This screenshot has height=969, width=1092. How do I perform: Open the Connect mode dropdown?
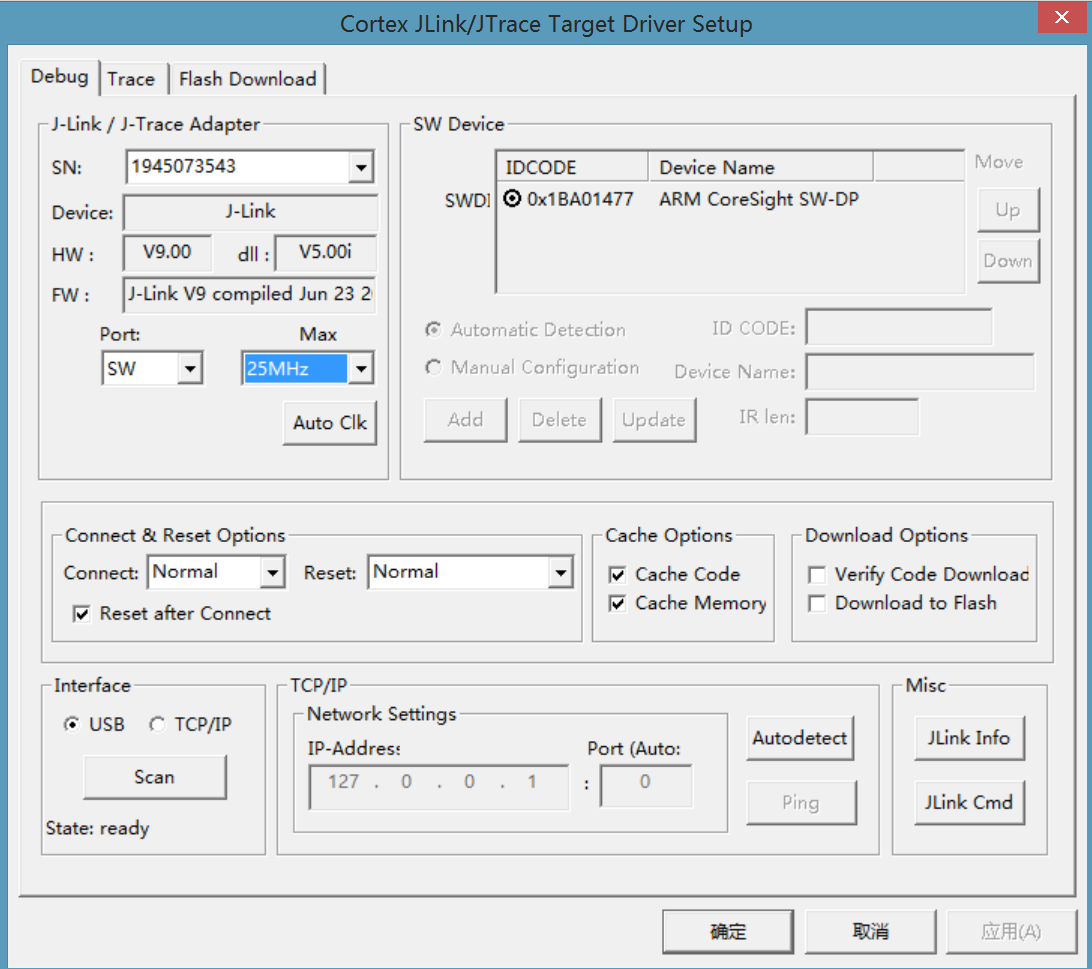272,573
